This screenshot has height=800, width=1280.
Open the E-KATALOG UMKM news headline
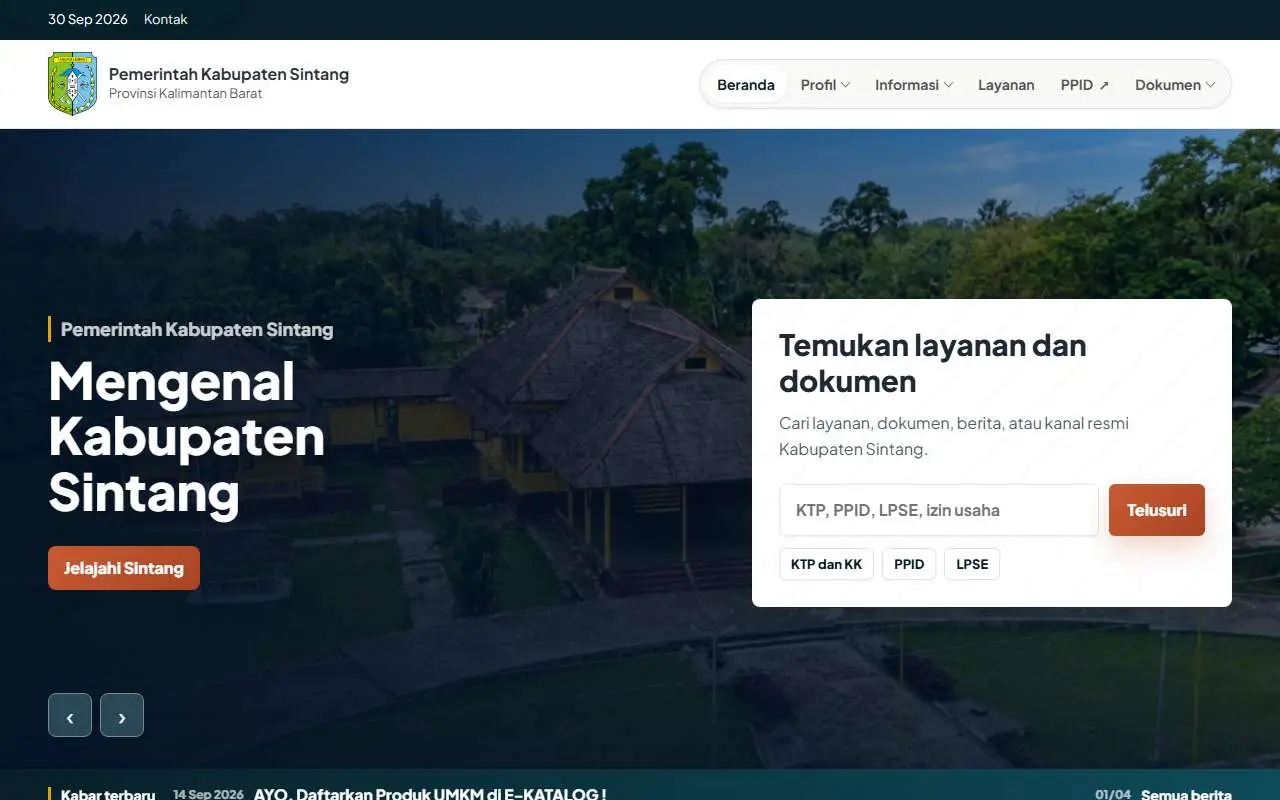click(430, 794)
